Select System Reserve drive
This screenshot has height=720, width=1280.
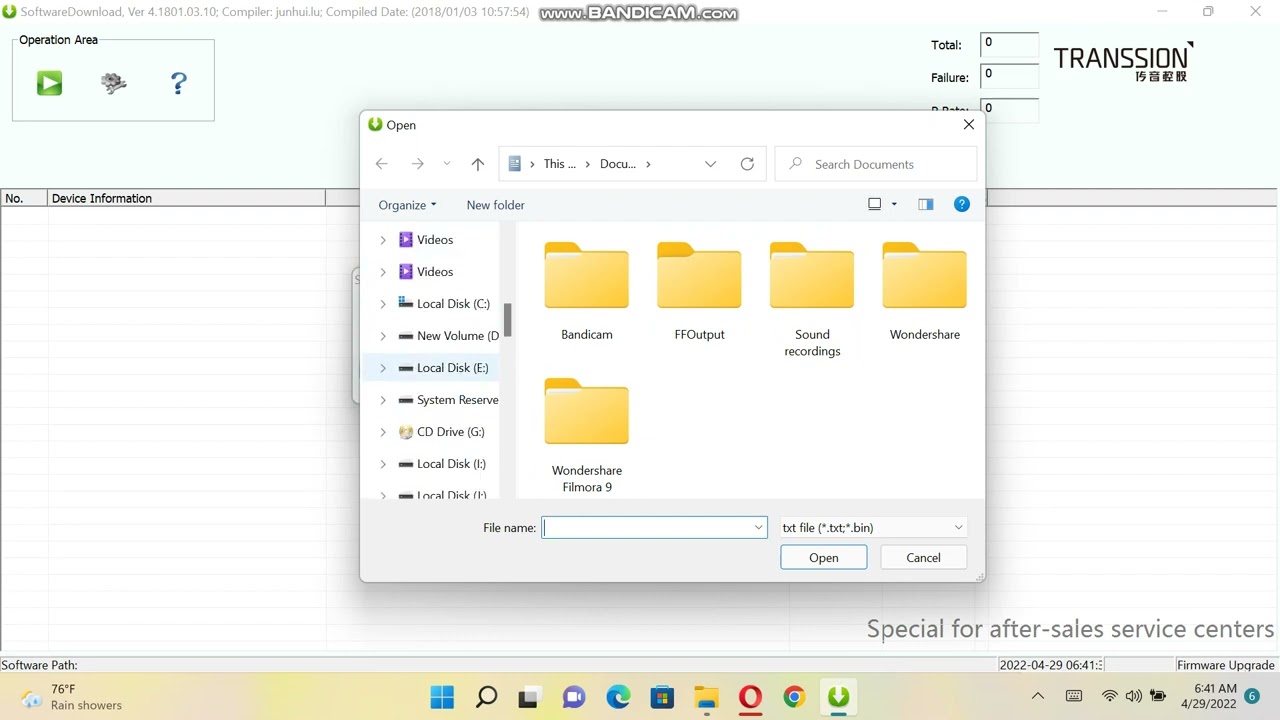pos(447,400)
